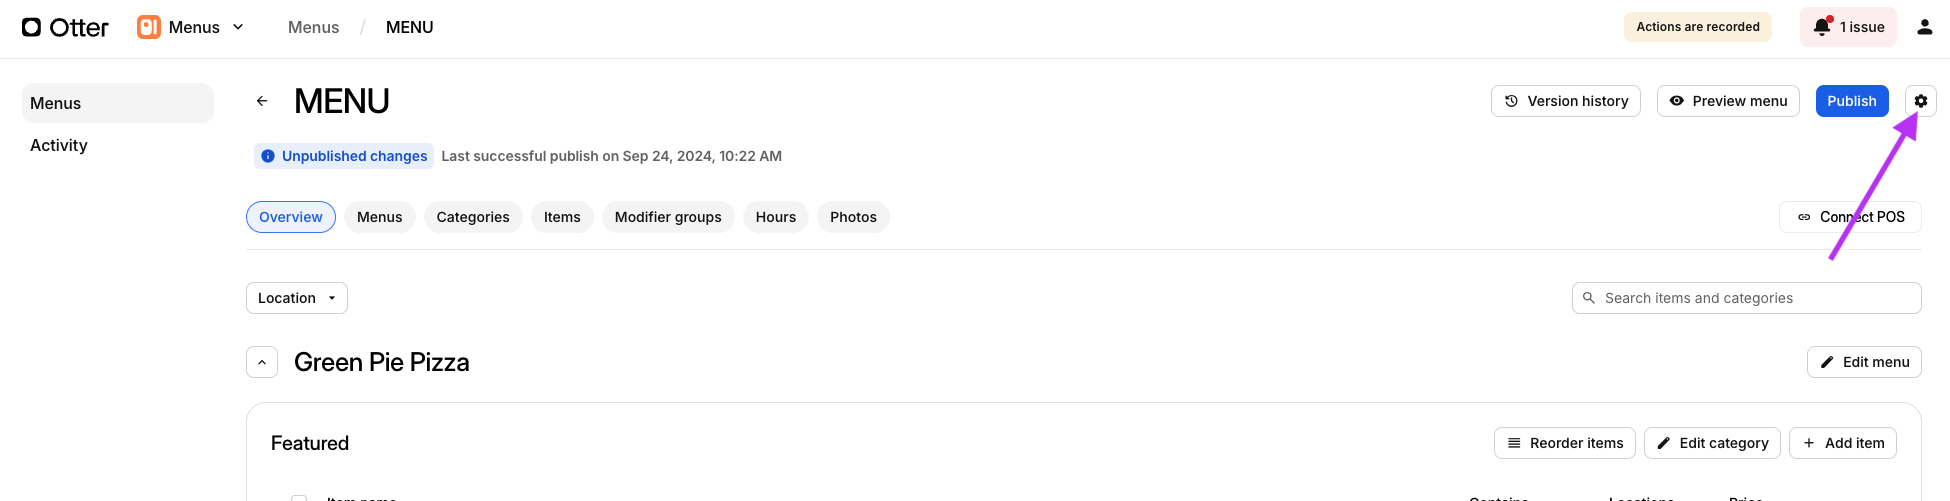The width and height of the screenshot is (1950, 501).
Task: Collapse the Green Pie Pizza section
Action: [x=262, y=362]
